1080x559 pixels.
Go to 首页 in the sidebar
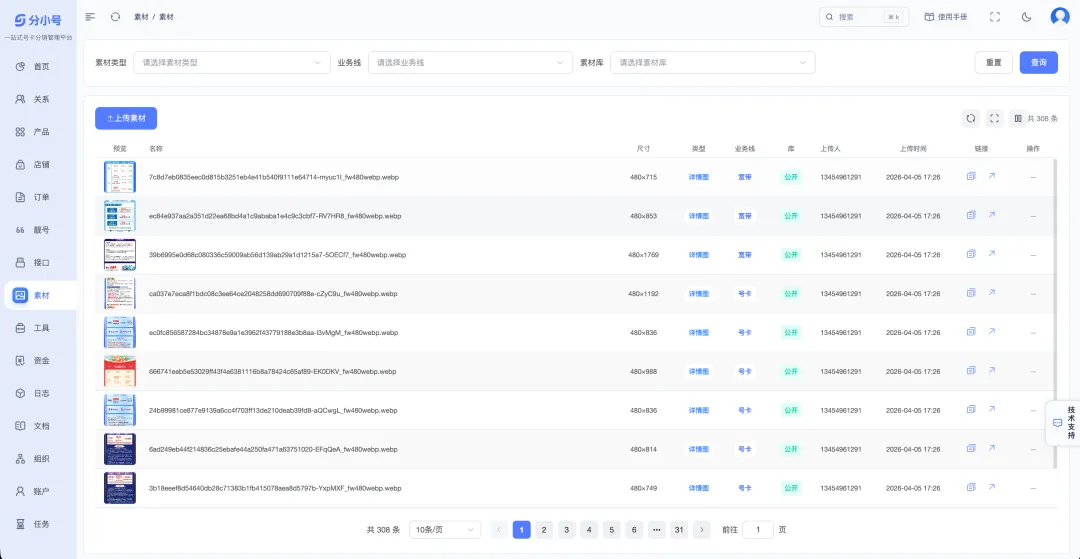tap(39, 66)
